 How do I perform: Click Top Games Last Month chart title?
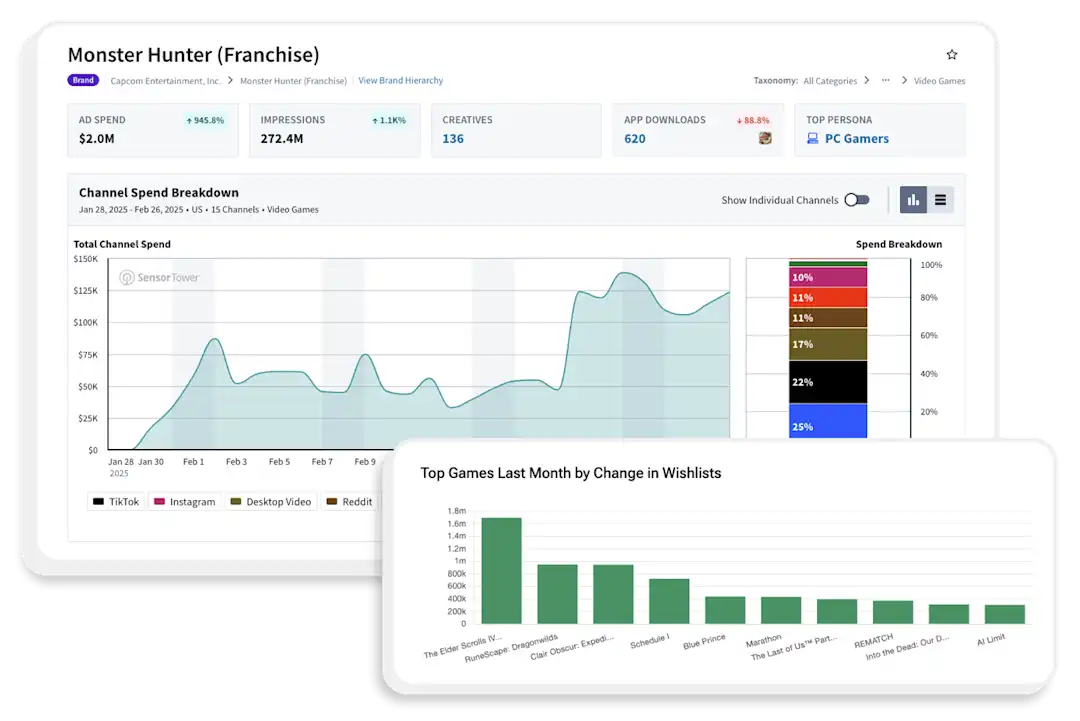[571, 473]
